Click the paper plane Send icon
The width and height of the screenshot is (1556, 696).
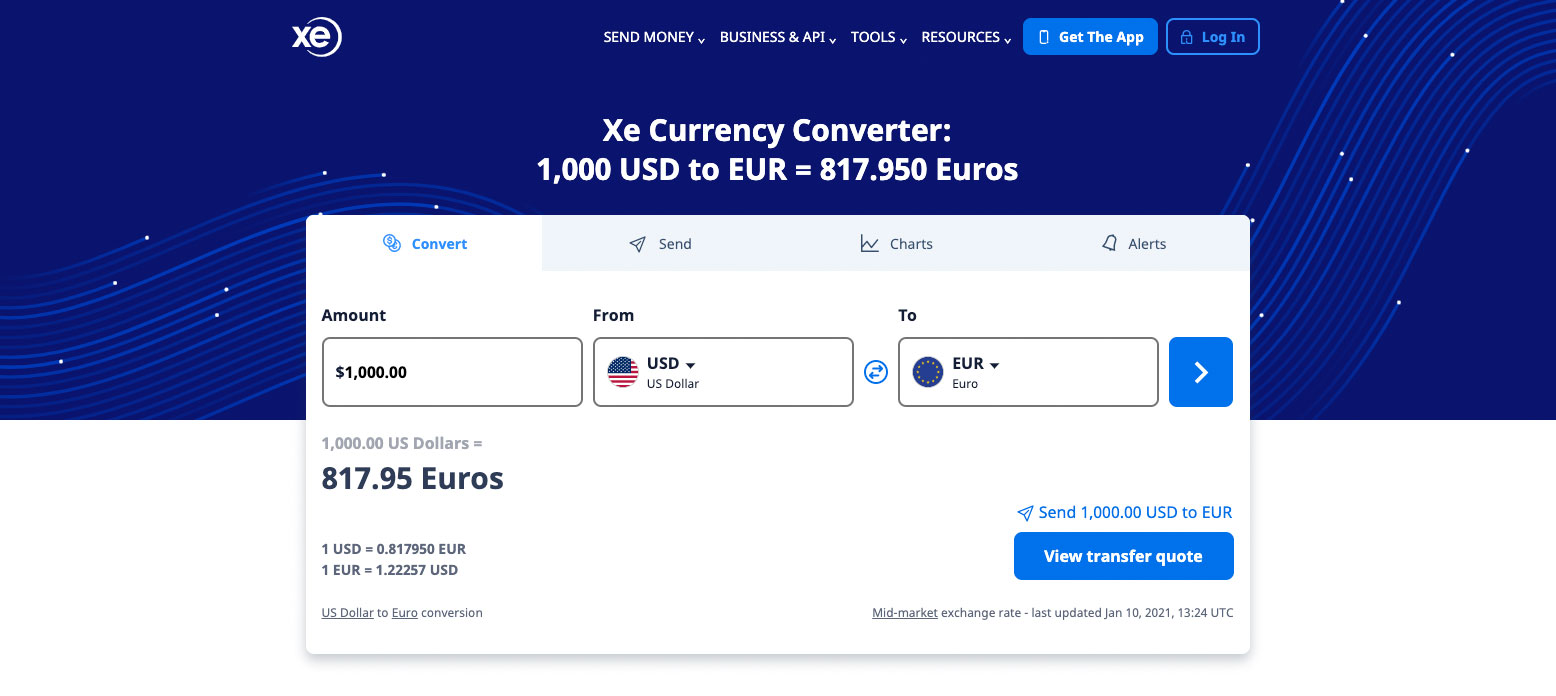coord(637,244)
